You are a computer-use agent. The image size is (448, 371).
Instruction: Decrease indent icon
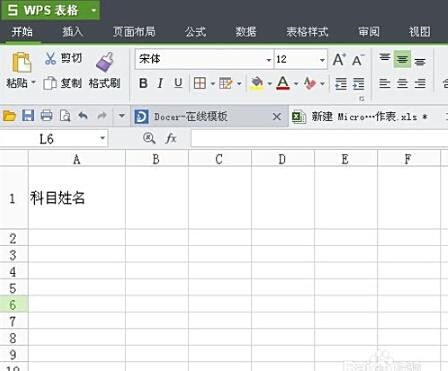coord(341,83)
